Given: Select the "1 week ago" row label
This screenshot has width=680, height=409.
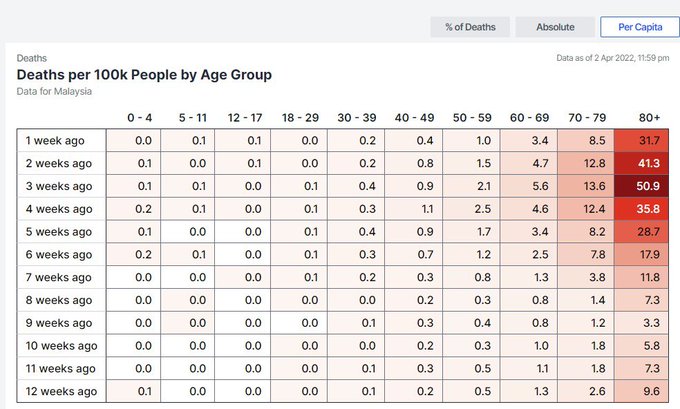Looking at the screenshot, I should 56,141.
